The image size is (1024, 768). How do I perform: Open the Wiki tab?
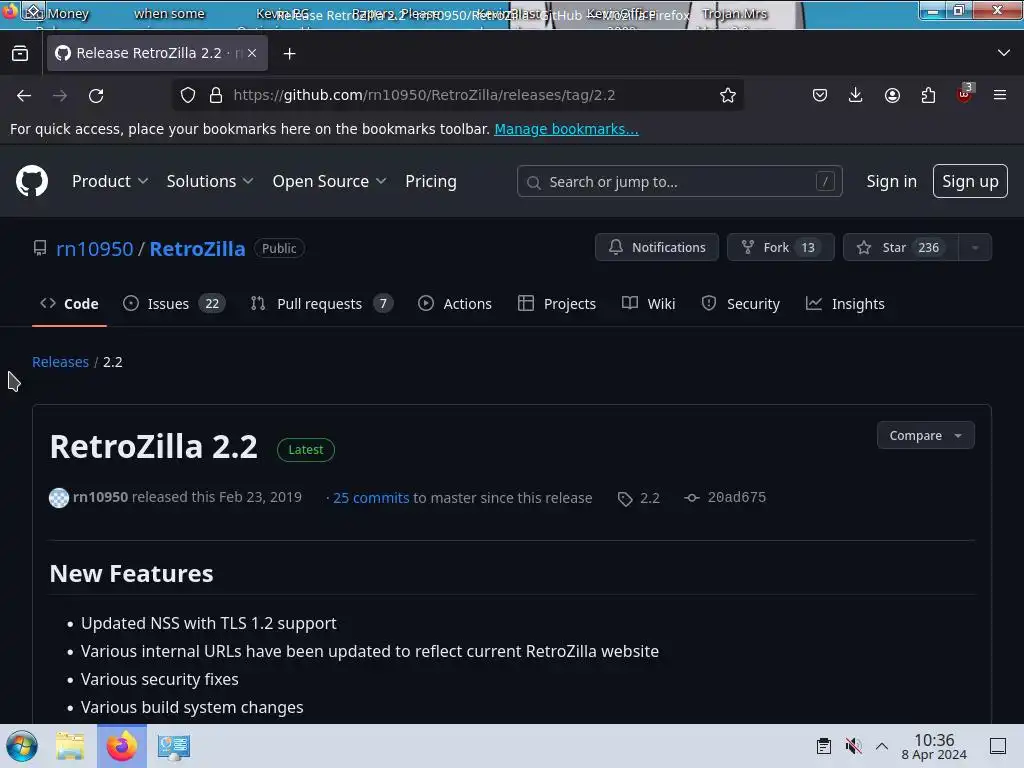coord(648,304)
